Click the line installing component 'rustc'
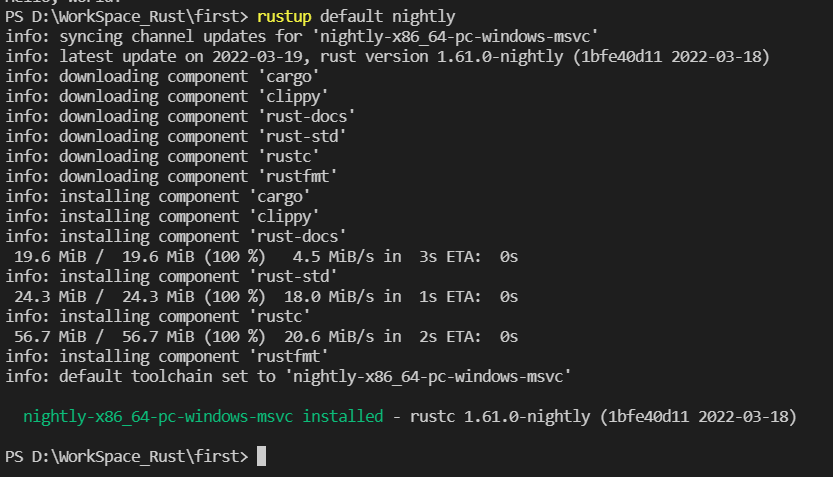This screenshot has height=477, width=833. (x=158, y=317)
